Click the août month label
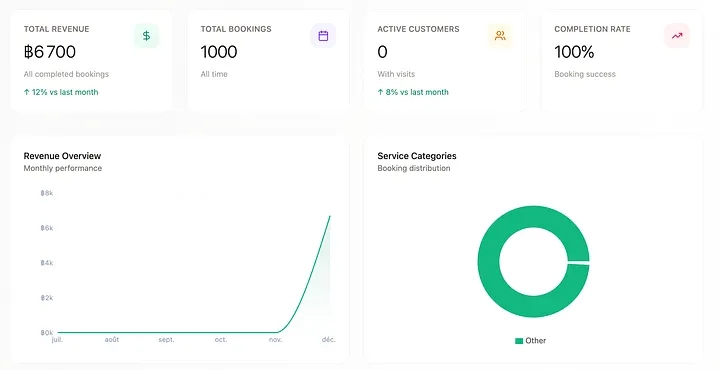Image resolution: width=720 pixels, height=370 pixels. point(112,340)
